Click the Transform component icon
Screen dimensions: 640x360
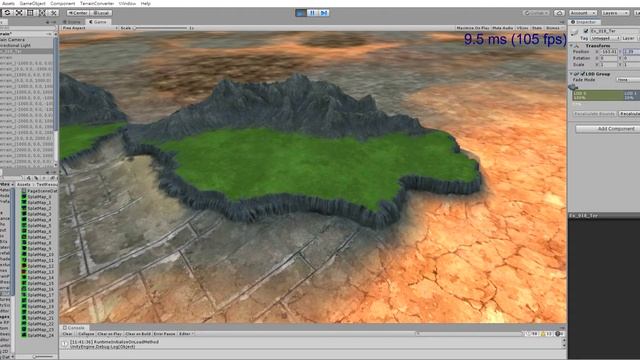(x=577, y=46)
